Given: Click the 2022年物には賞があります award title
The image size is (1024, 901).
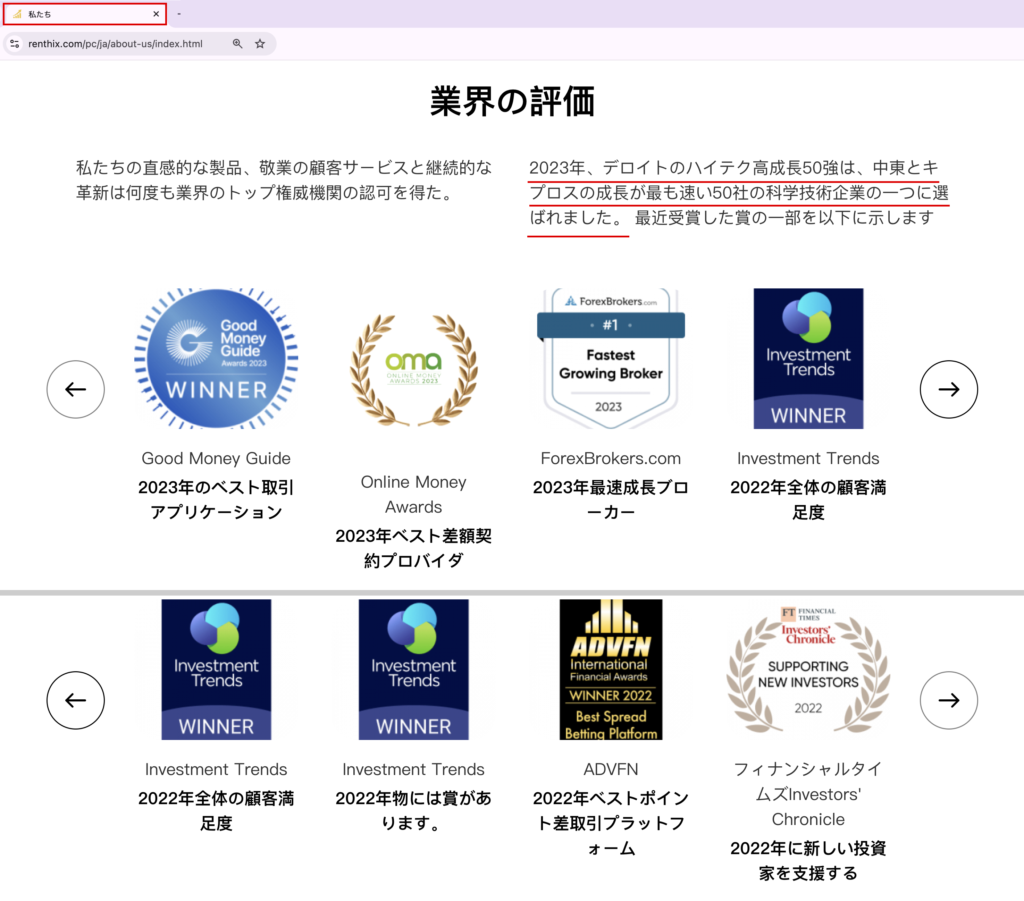Looking at the screenshot, I should 413,810.
